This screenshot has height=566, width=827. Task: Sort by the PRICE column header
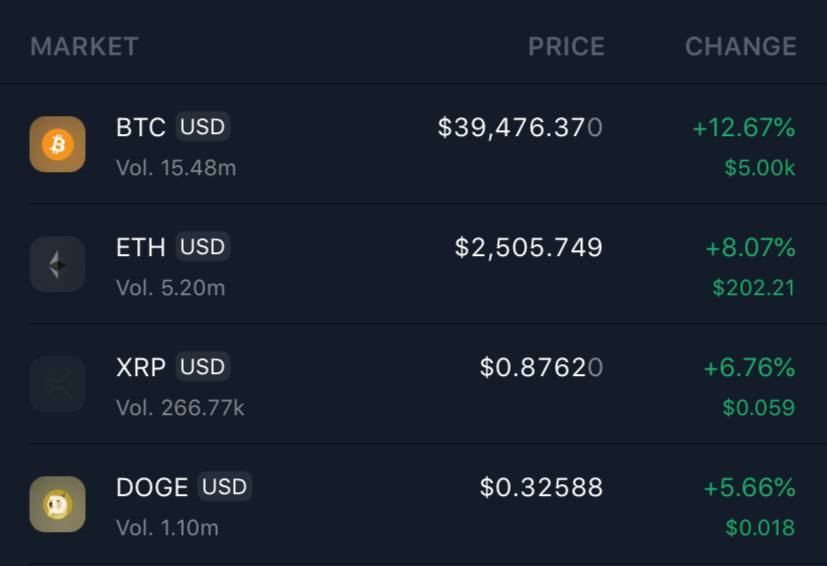[x=566, y=46]
